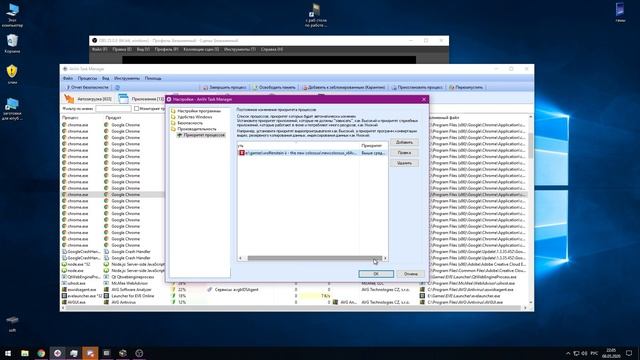The height and width of the screenshot is (360, 640).
Task: Open Справка menu in OBS window
Action: (x=271, y=49)
